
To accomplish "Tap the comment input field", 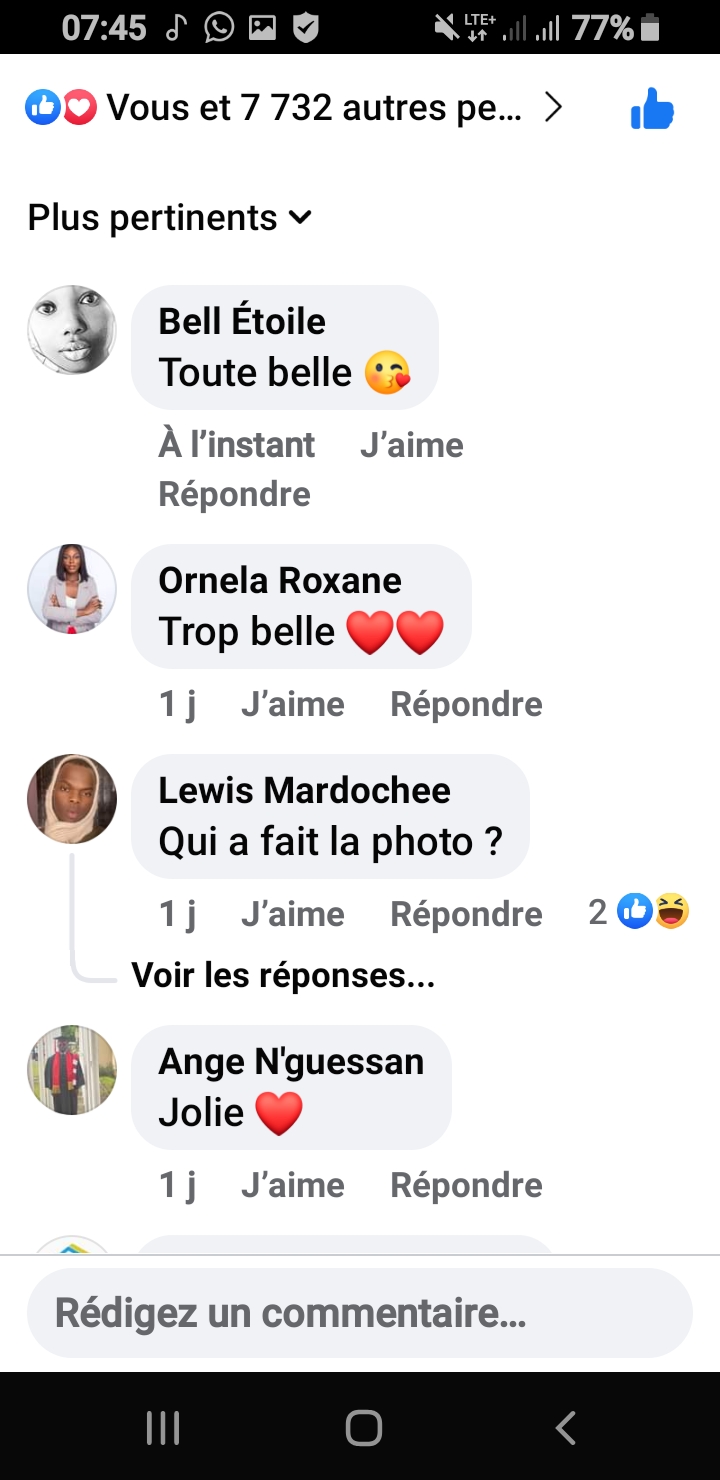I will [360, 1313].
